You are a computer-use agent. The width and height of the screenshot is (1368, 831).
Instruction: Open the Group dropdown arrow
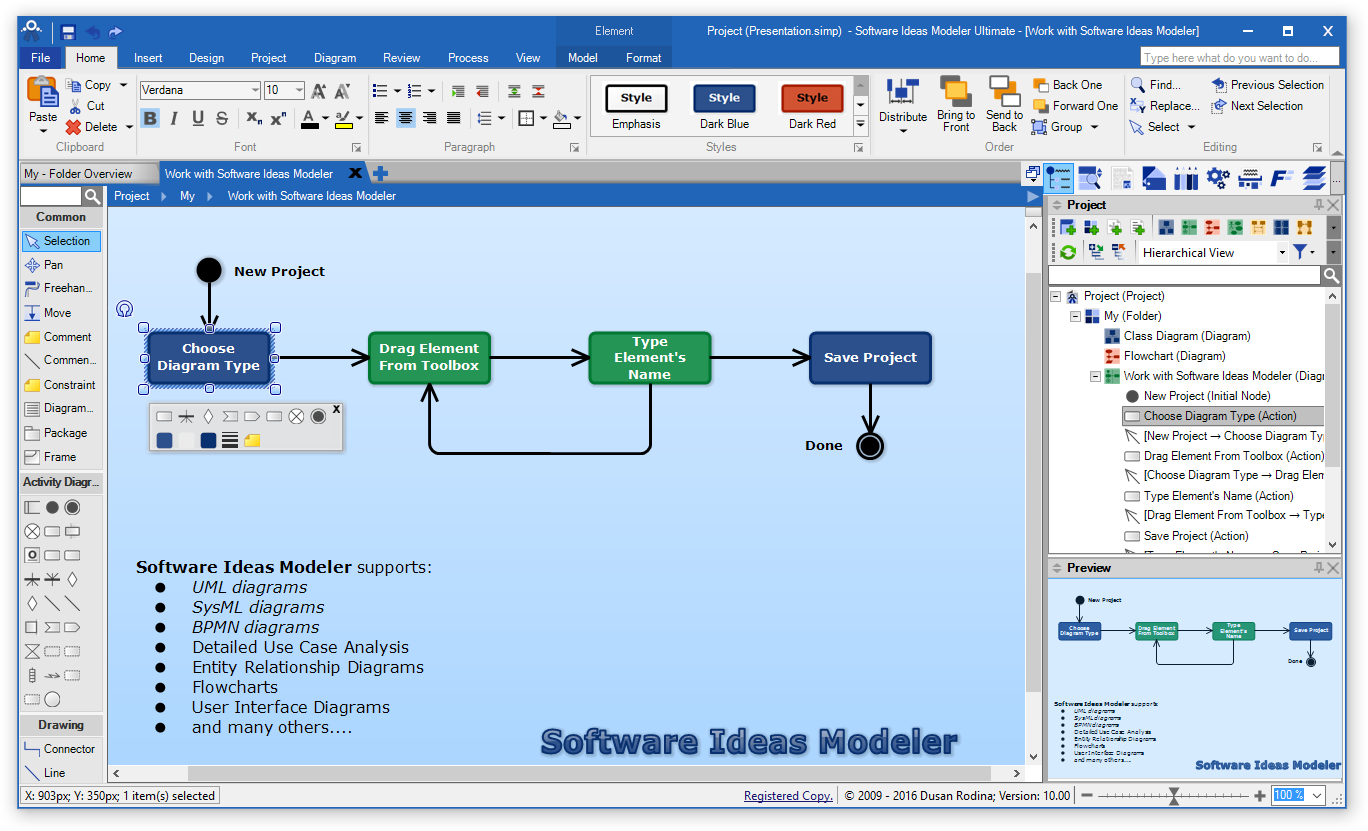pyautogui.click(x=1094, y=127)
